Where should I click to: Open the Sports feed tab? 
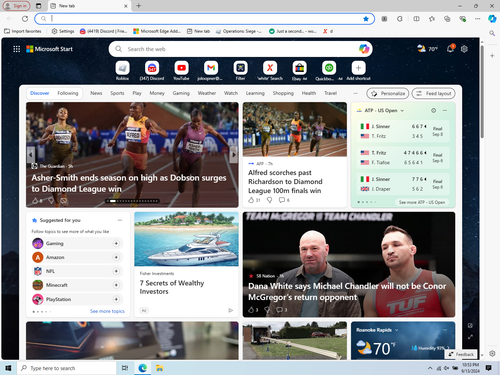(117, 93)
